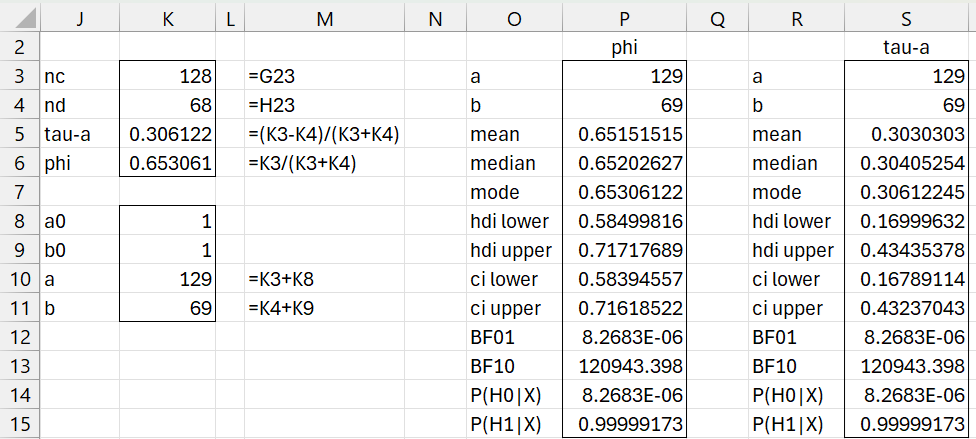The image size is (976, 439).
Task: Click the a0 value cell in column K
Action: (167, 221)
